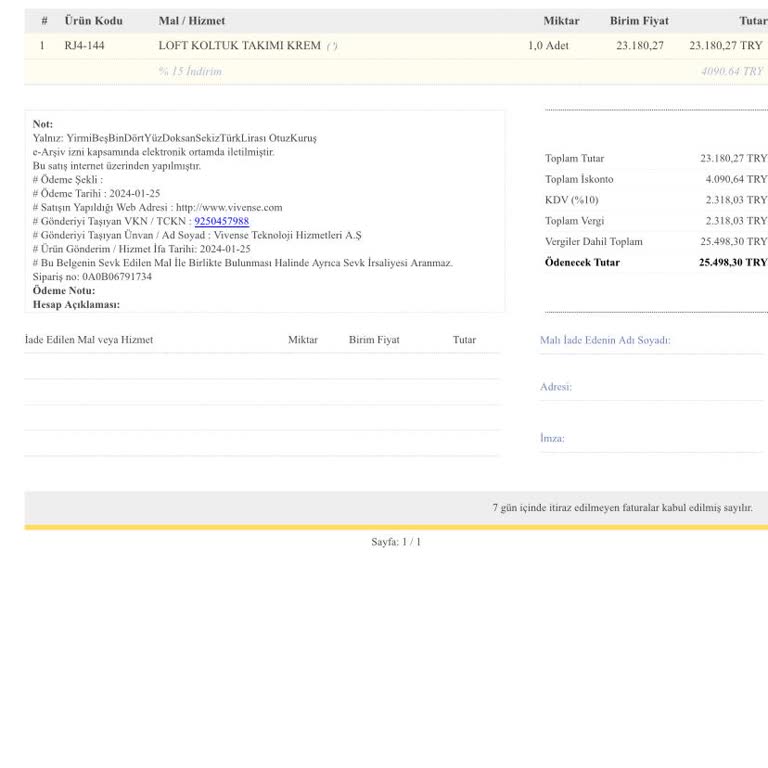
Task: Click the 'Miktar' header in the top table
Action: [561, 21]
